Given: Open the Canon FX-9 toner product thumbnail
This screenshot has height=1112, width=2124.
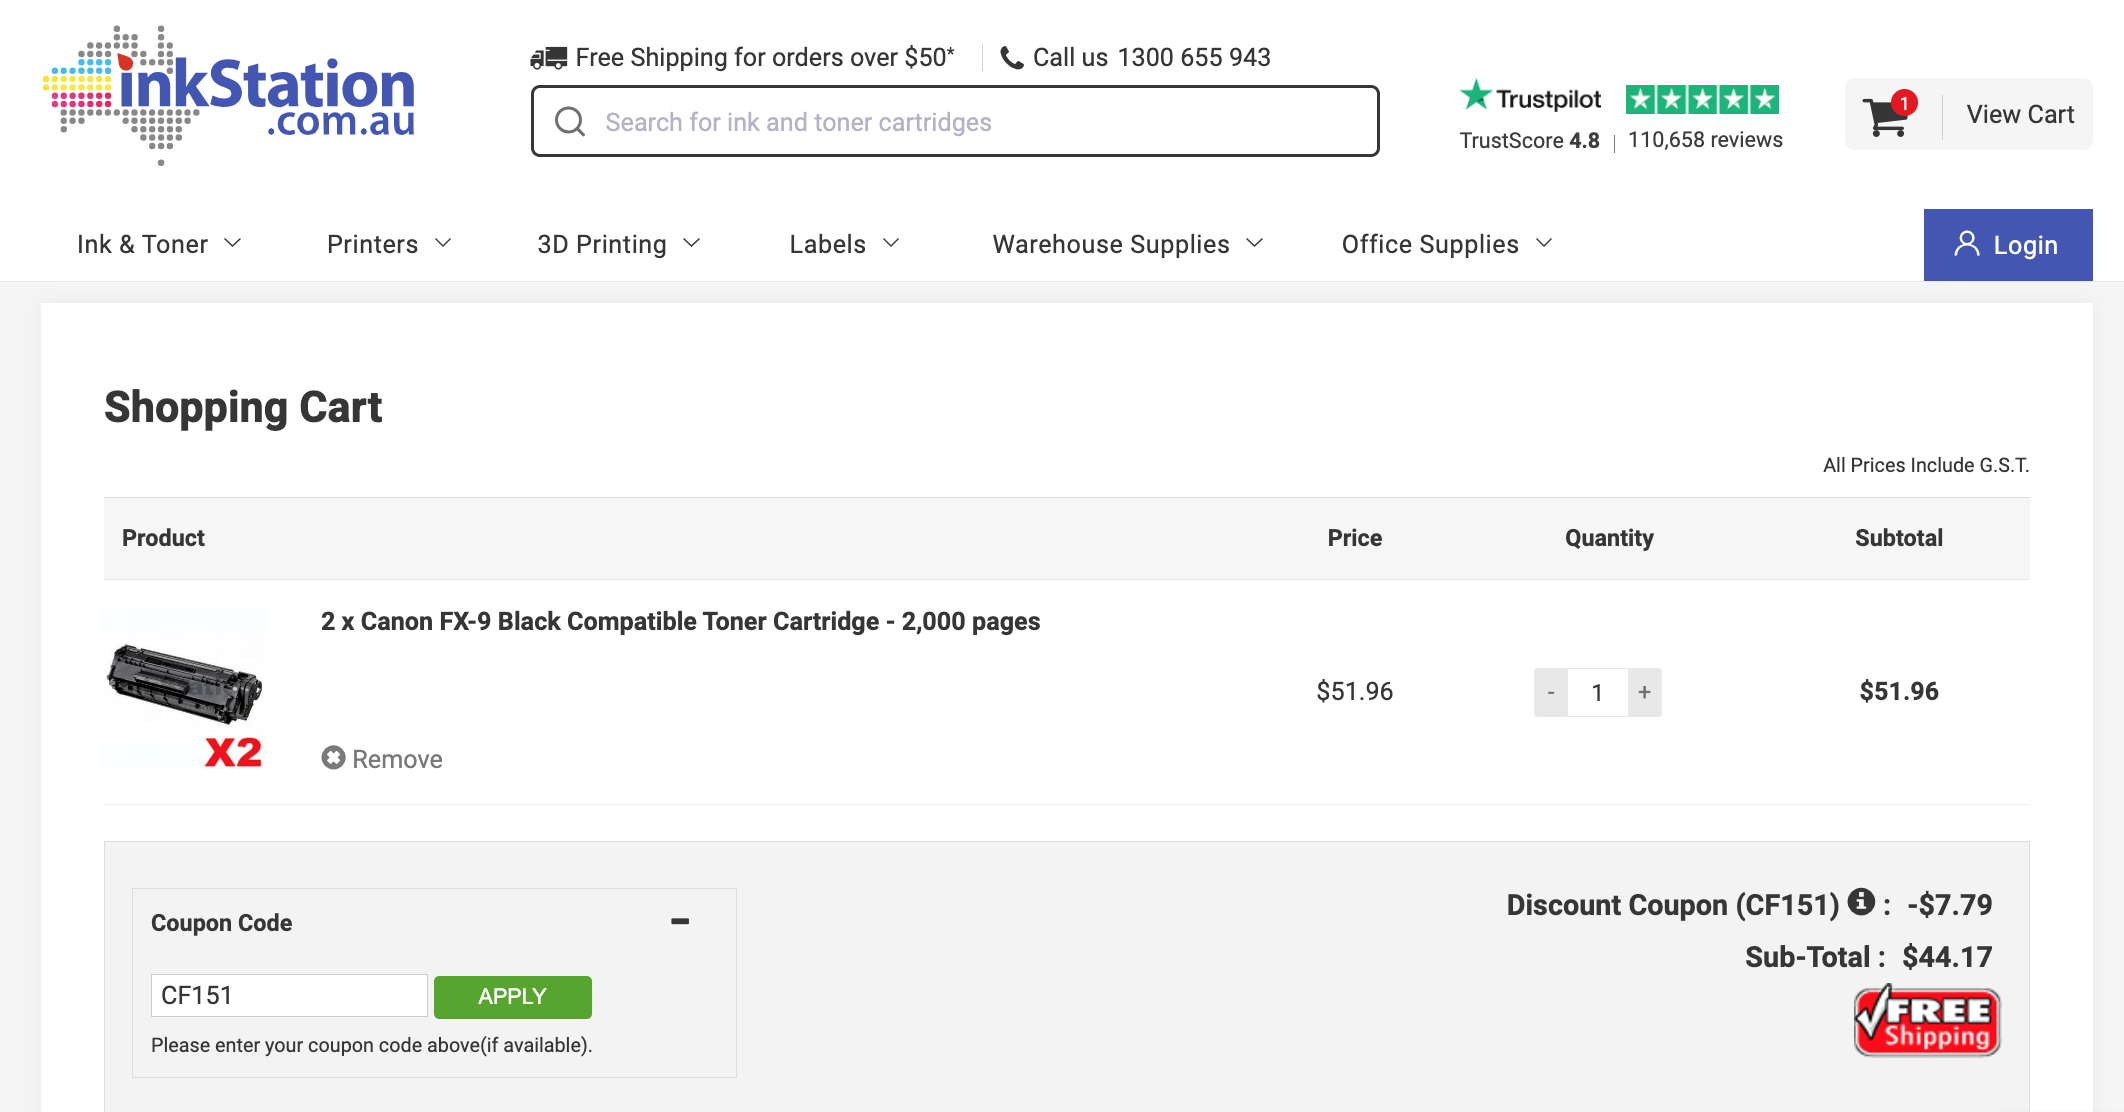Looking at the screenshot, I should point(185,688).
